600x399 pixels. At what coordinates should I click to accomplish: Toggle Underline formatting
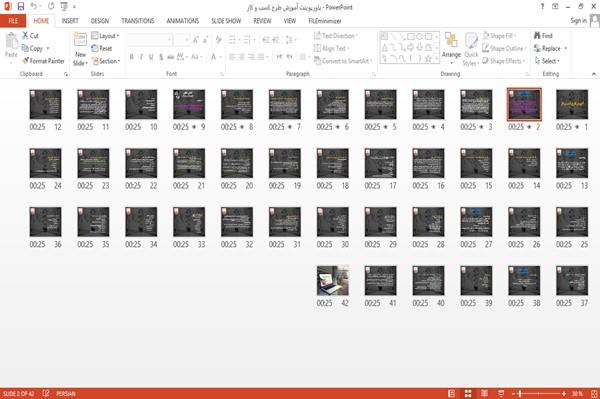[x=151, y=57]
